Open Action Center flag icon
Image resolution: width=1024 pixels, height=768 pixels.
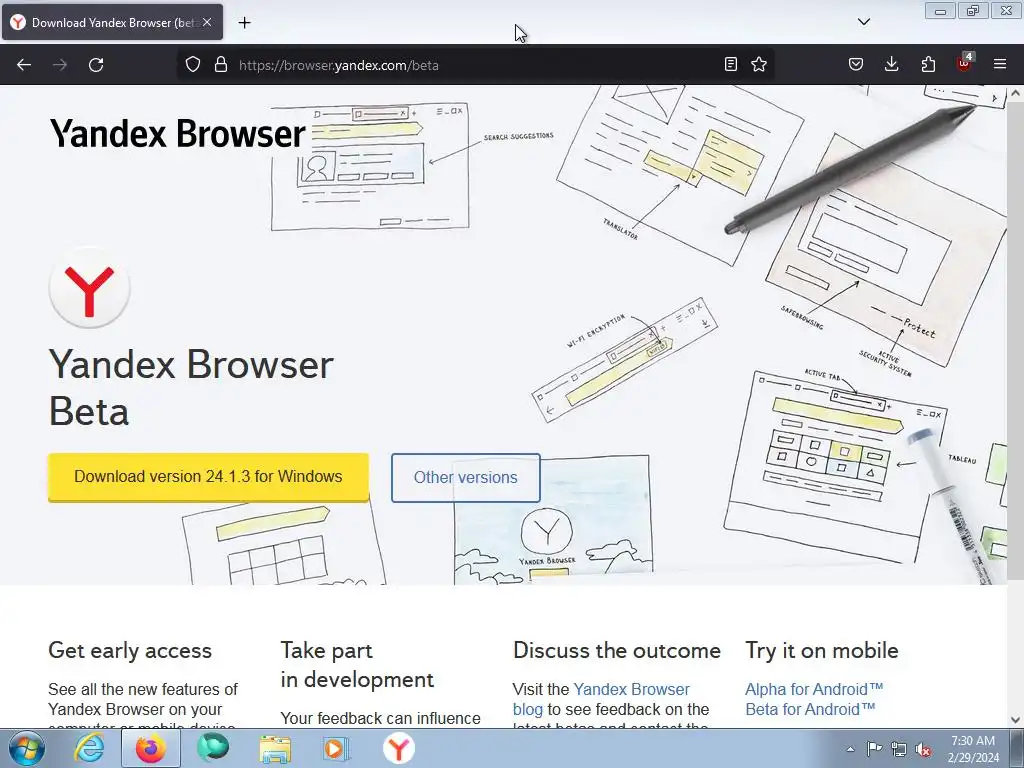(874, 749)
